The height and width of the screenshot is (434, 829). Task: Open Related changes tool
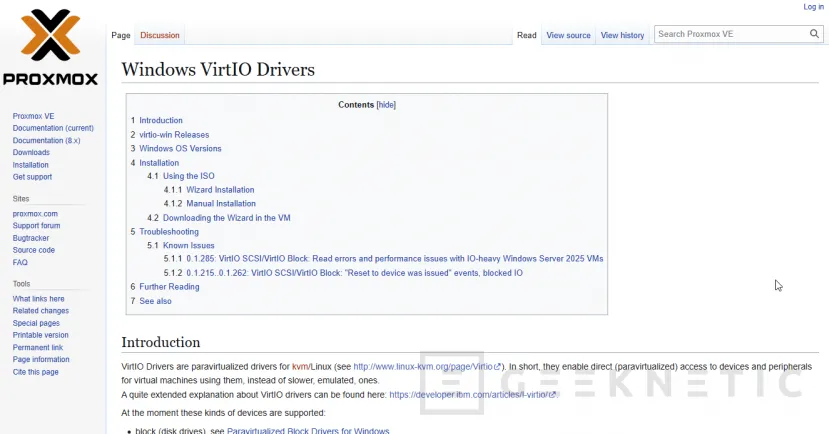(x=41, y=311)
